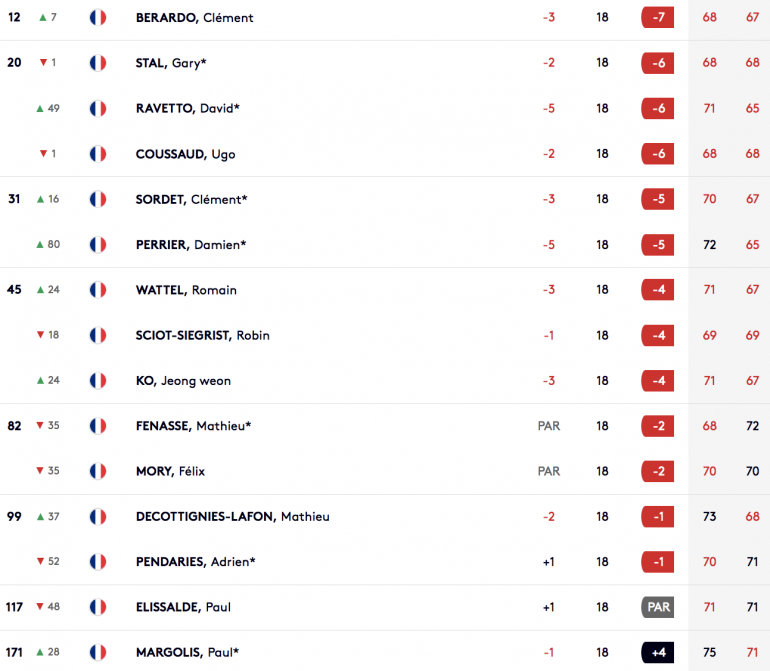
Task: Click the flag icon next to ELISSALDE, Paul
Action: 98,607
